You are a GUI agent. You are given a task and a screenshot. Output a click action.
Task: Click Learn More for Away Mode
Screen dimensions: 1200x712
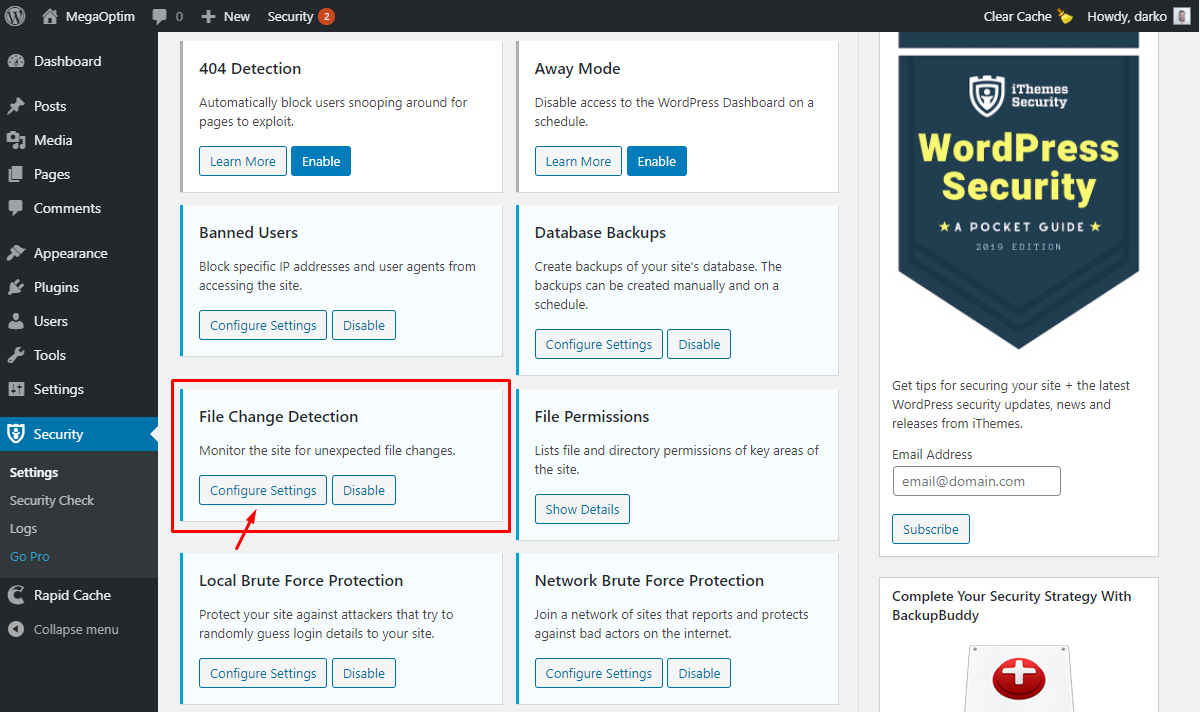578,161
